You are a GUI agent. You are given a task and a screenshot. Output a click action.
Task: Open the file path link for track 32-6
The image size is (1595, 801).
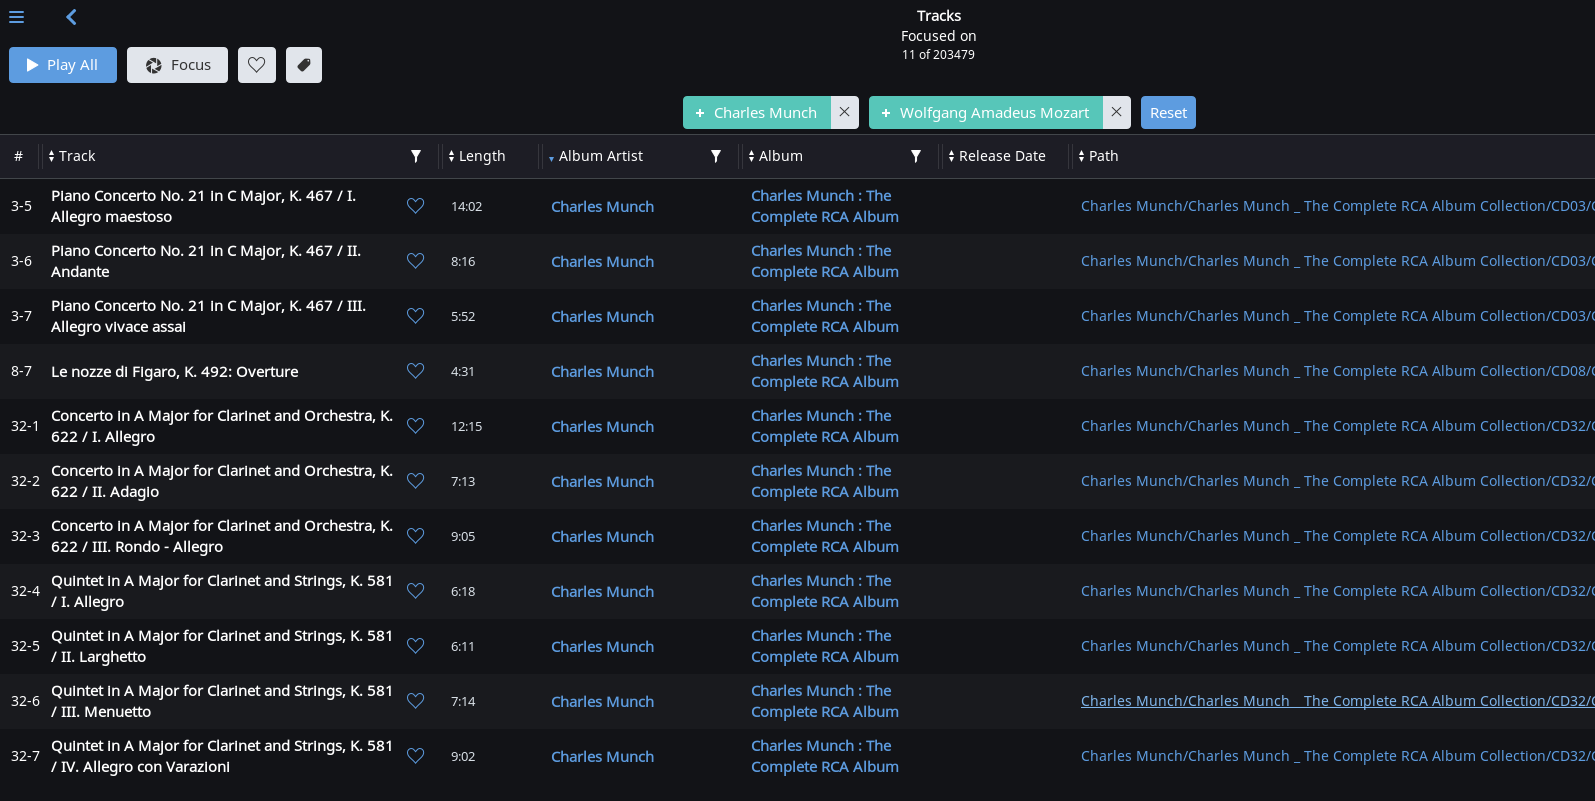(1337, 701)
